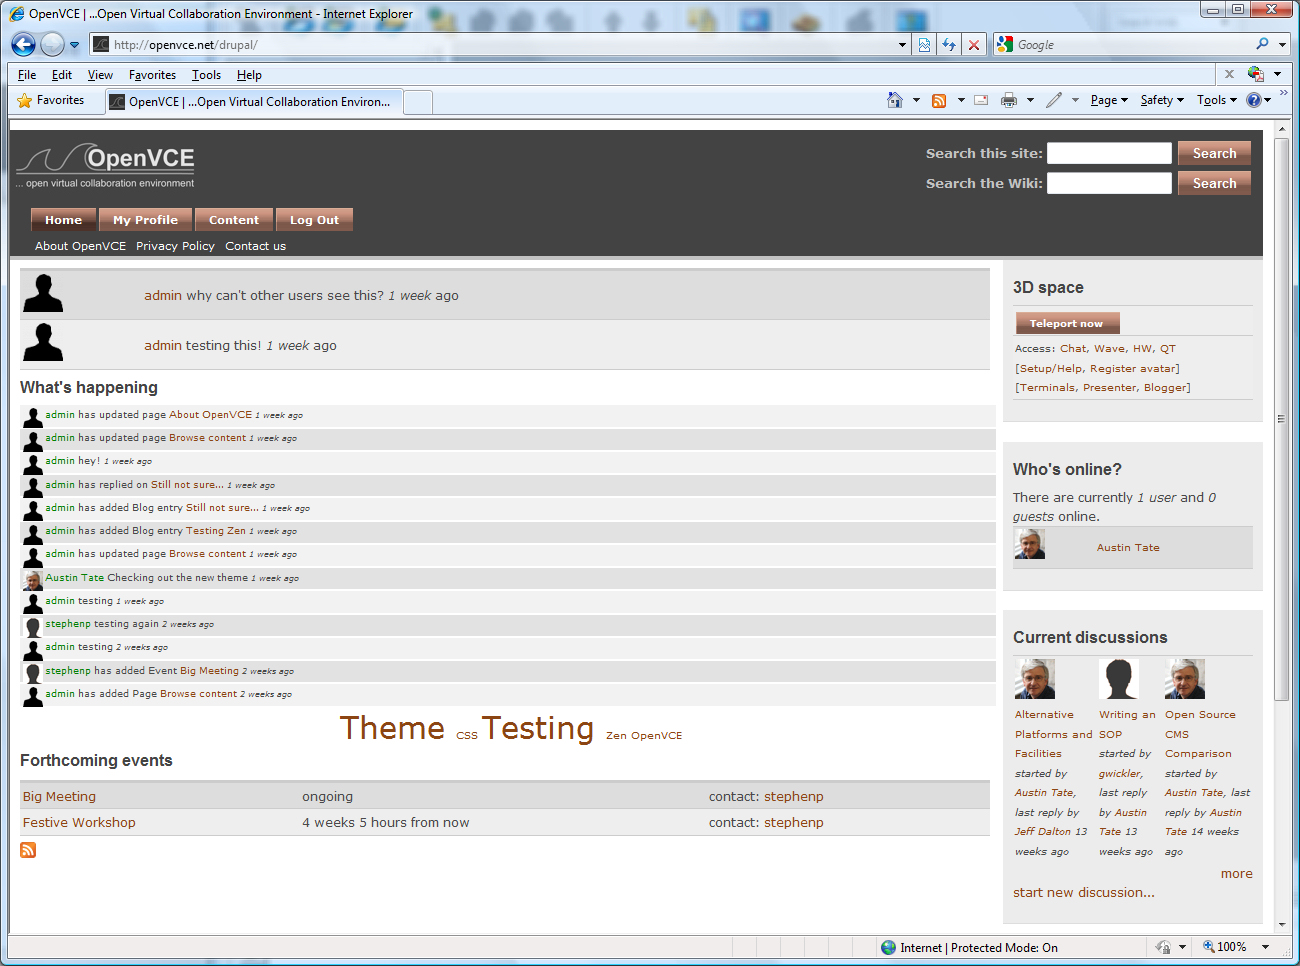Toggle Compatibility View broken-page icon
This screenshot has height=966, width=1300.
[x=924, y=45]
